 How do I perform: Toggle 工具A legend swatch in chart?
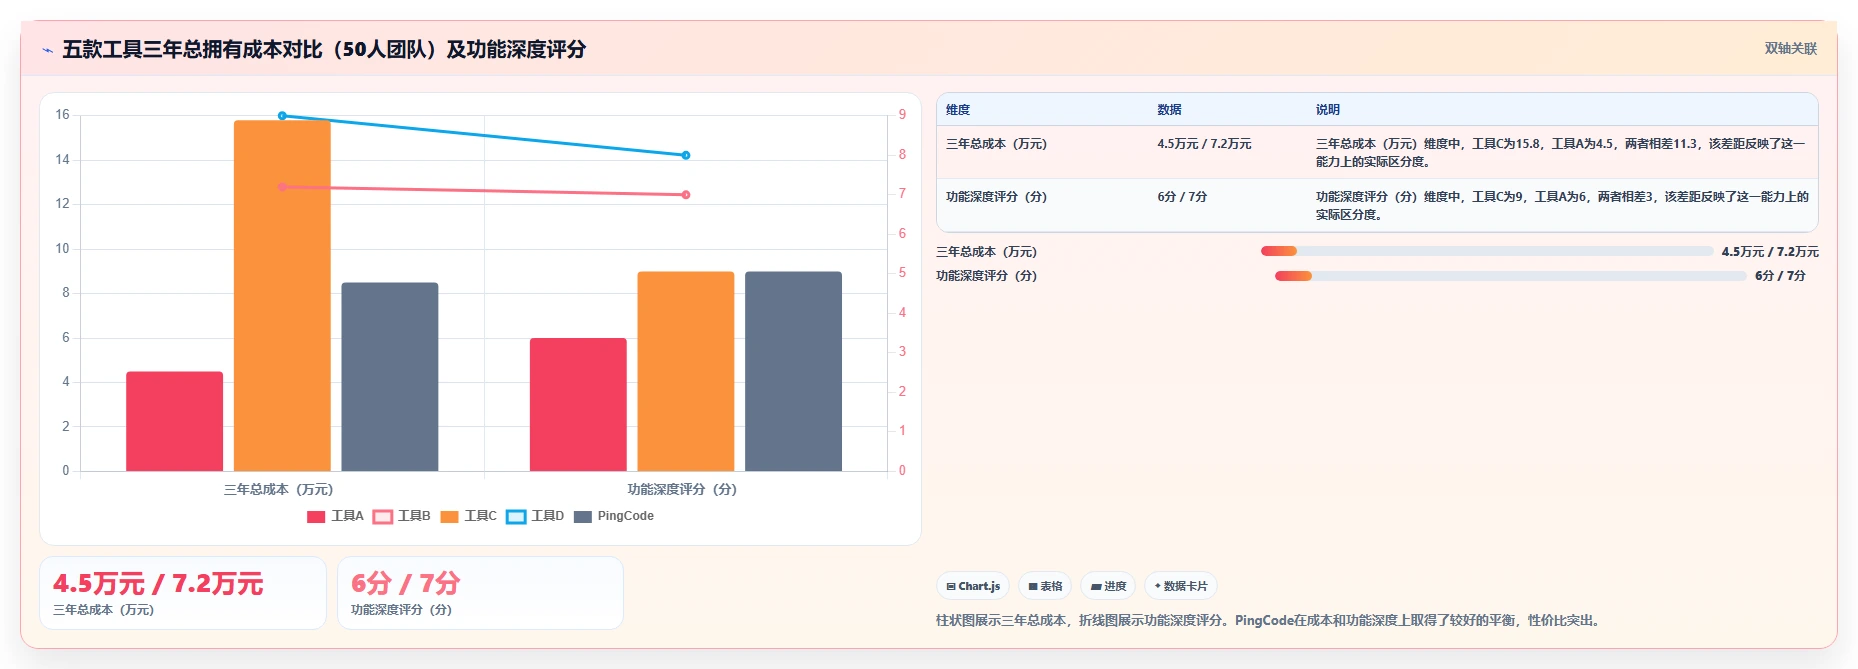[x=316, y=517]
